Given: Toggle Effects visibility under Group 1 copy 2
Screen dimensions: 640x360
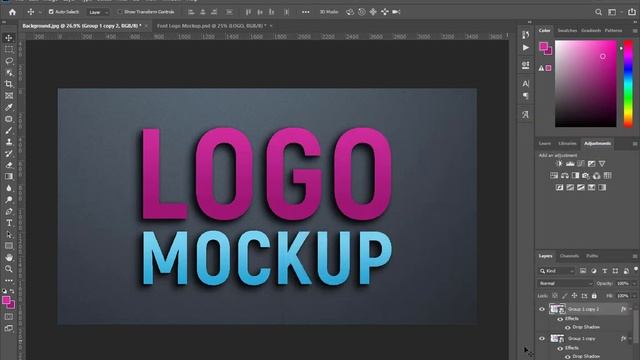Looking at the screenshot, I should pyautogui.click(x=560, y=319).
